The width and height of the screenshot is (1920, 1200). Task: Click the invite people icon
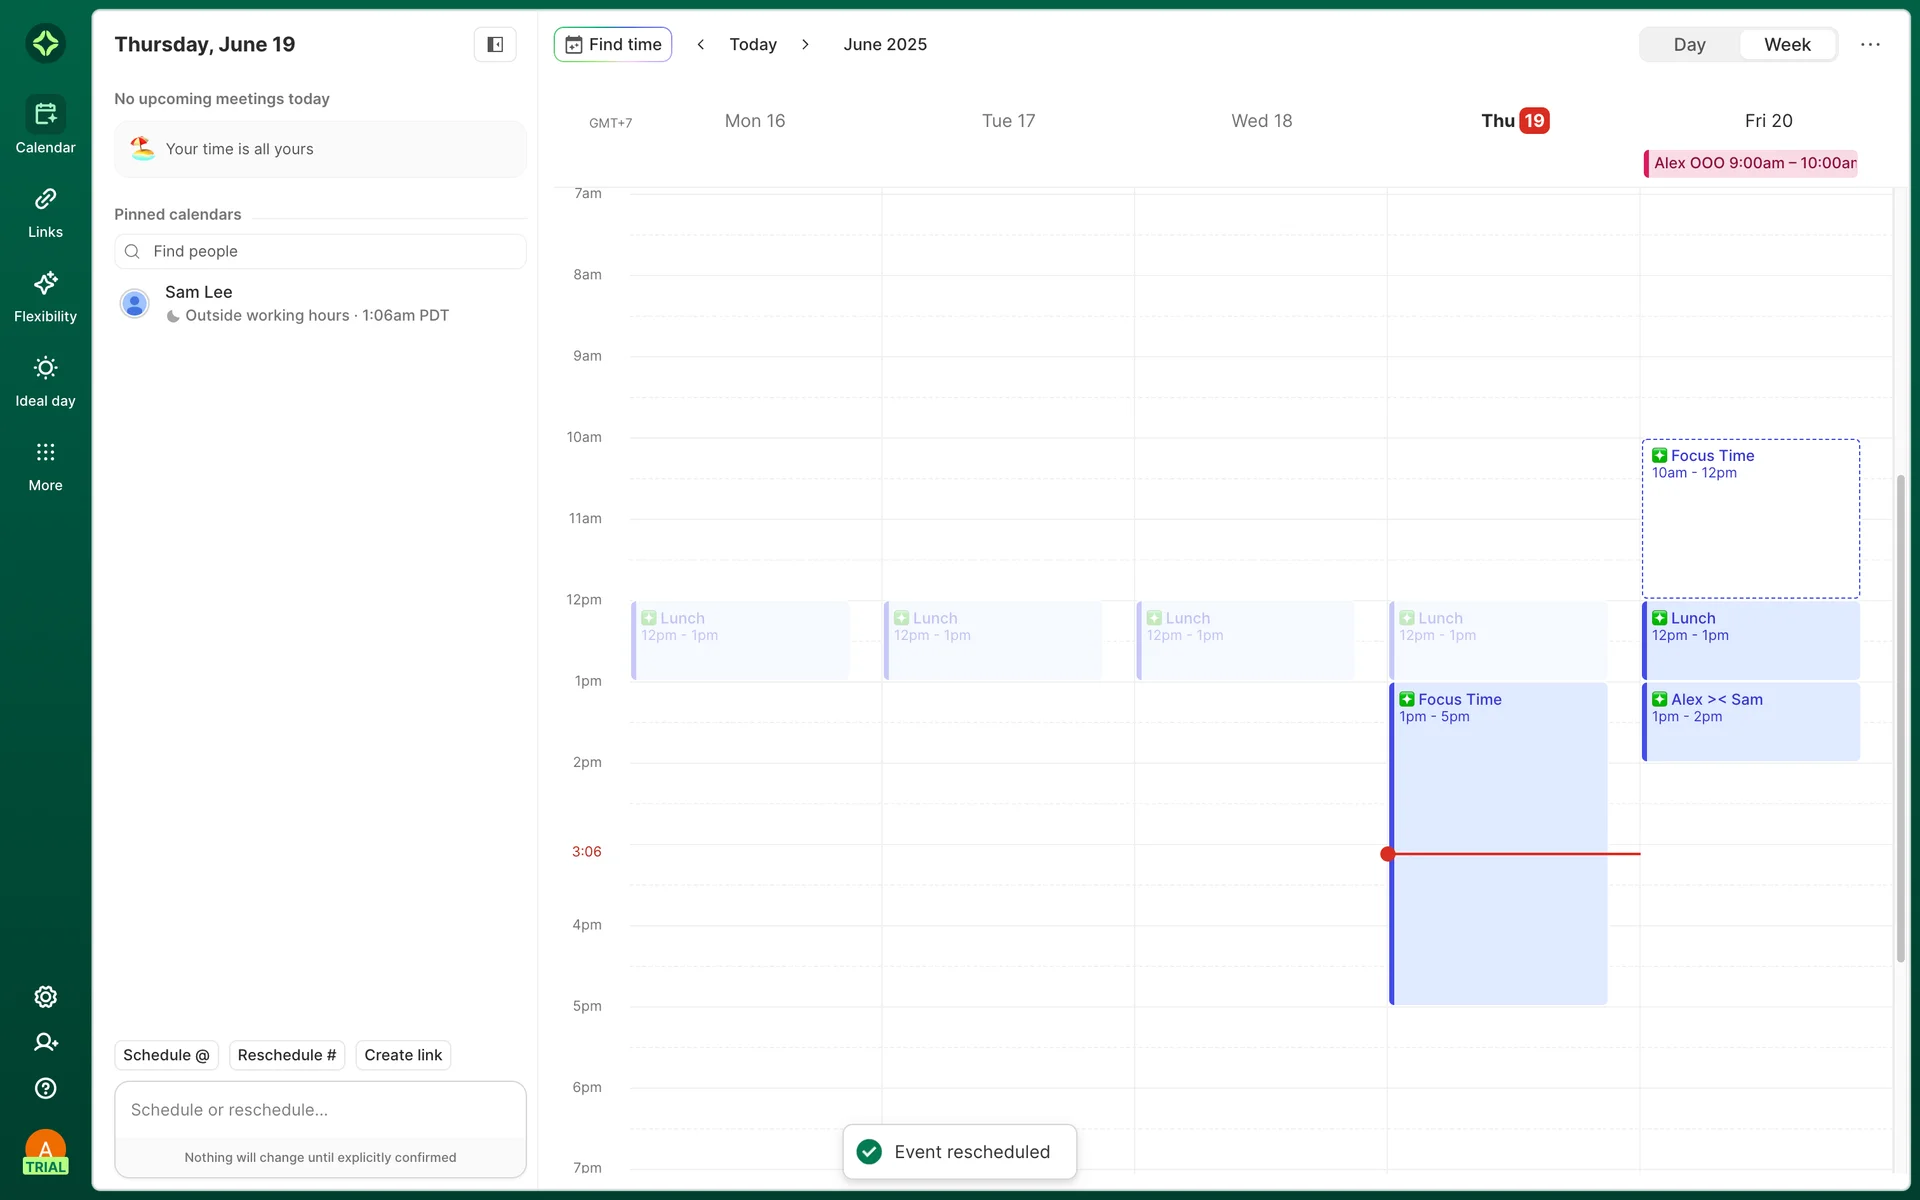(45, 1042)
